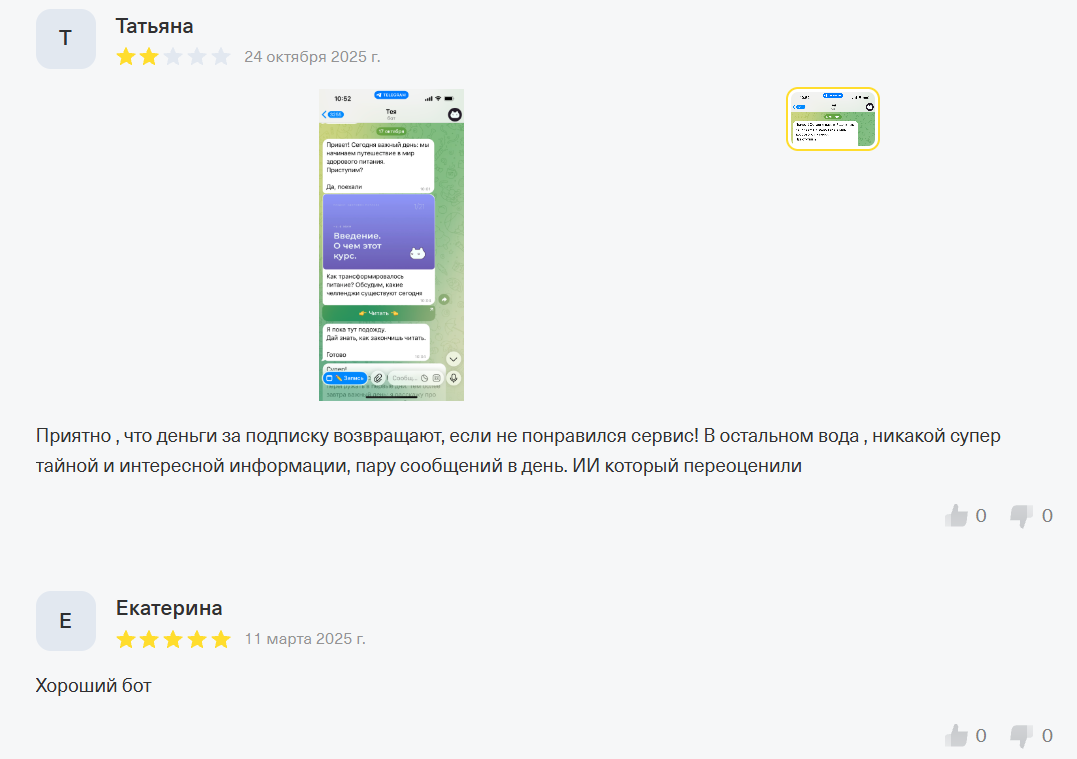Click the blue back arrow in the Telegram screenshot
1077x759 pixels.
coord(325,115)
